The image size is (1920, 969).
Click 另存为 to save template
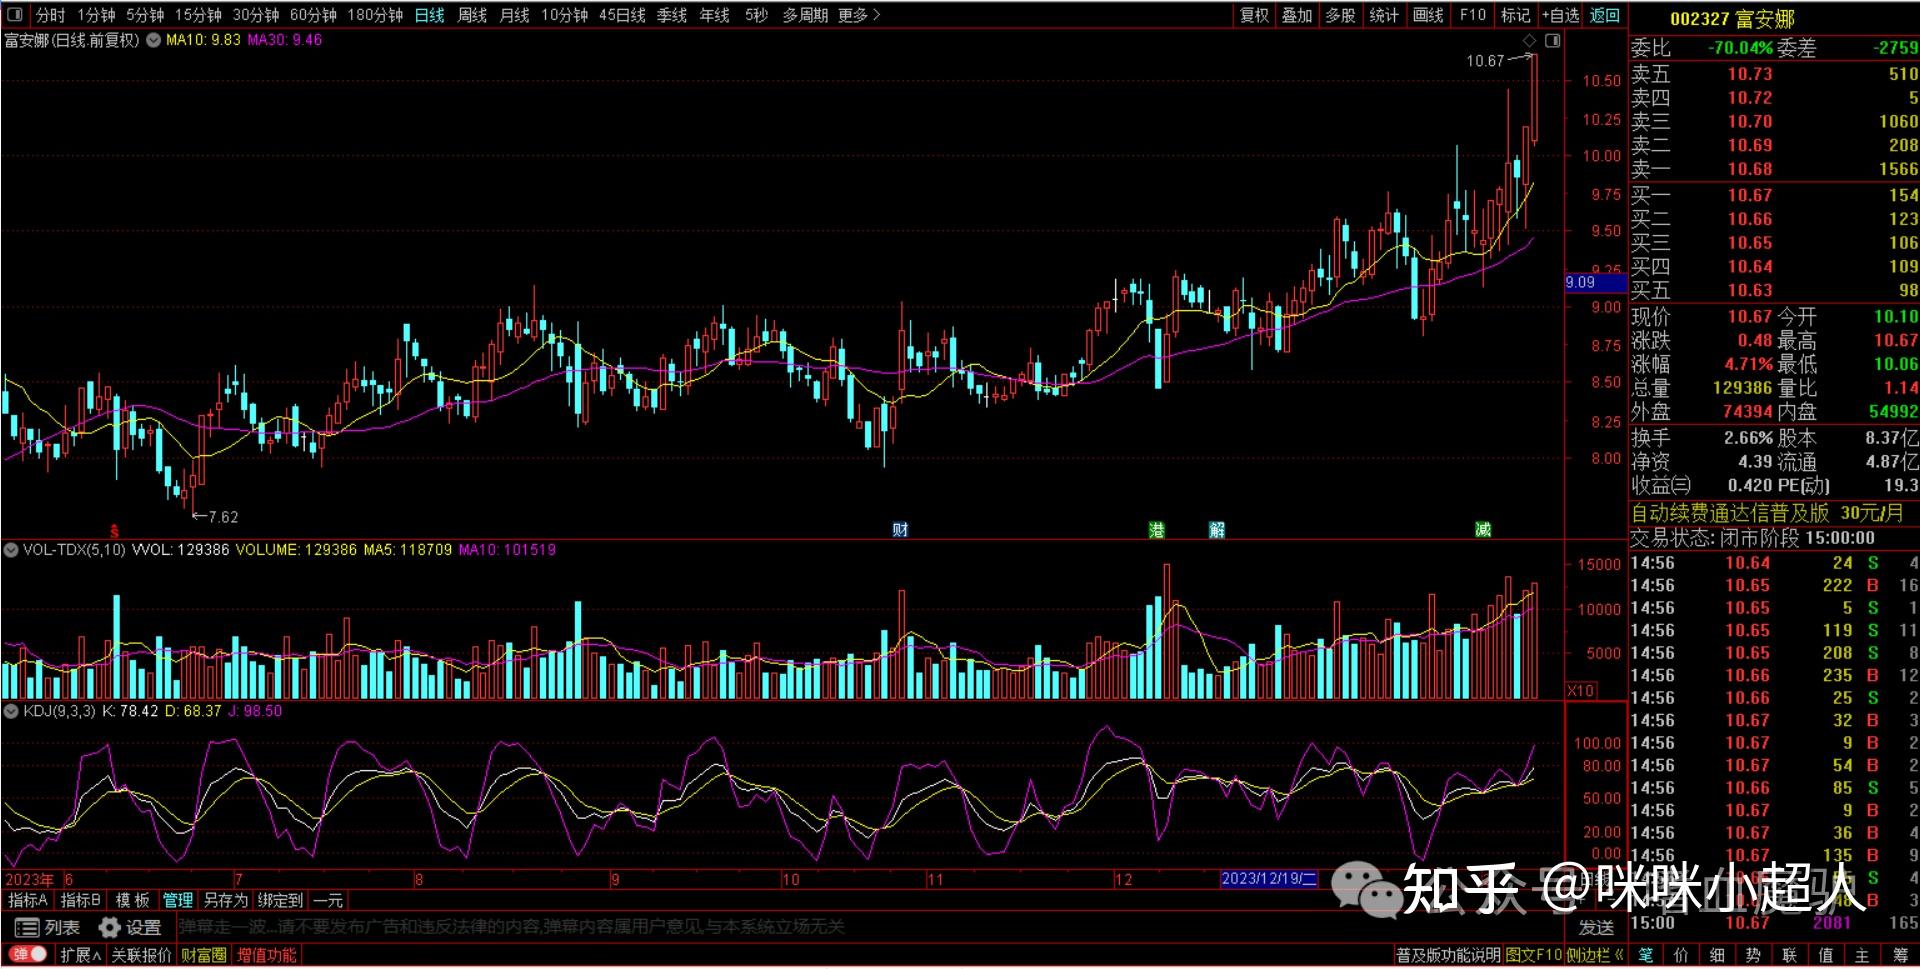coord(225,901)
